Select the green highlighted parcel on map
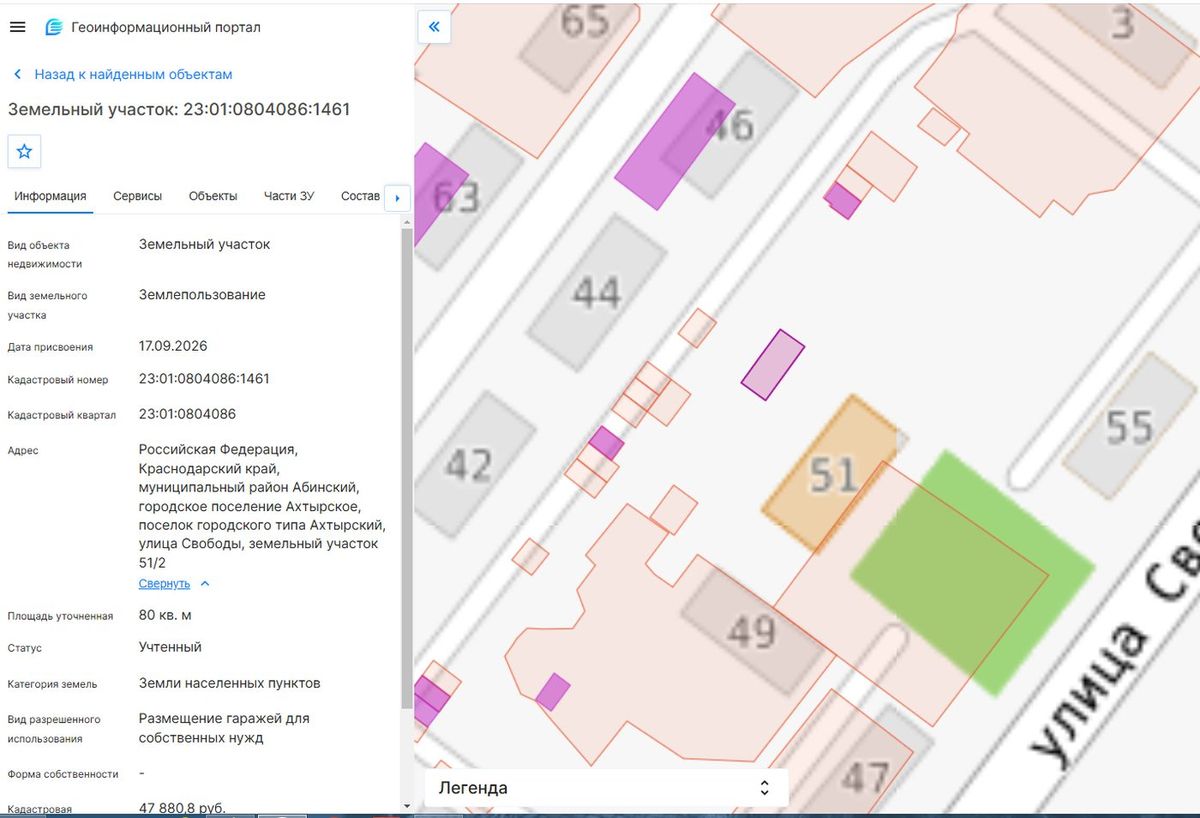 (972, 572)
